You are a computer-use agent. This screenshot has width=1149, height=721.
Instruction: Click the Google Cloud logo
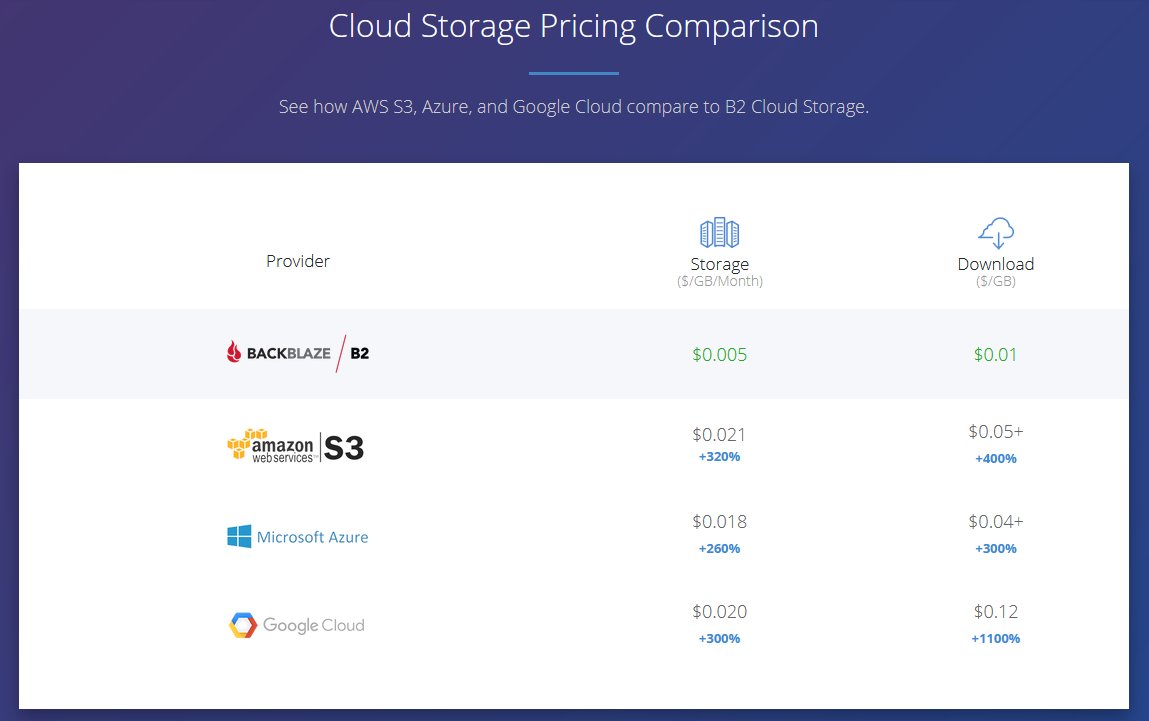coord(296,625)
